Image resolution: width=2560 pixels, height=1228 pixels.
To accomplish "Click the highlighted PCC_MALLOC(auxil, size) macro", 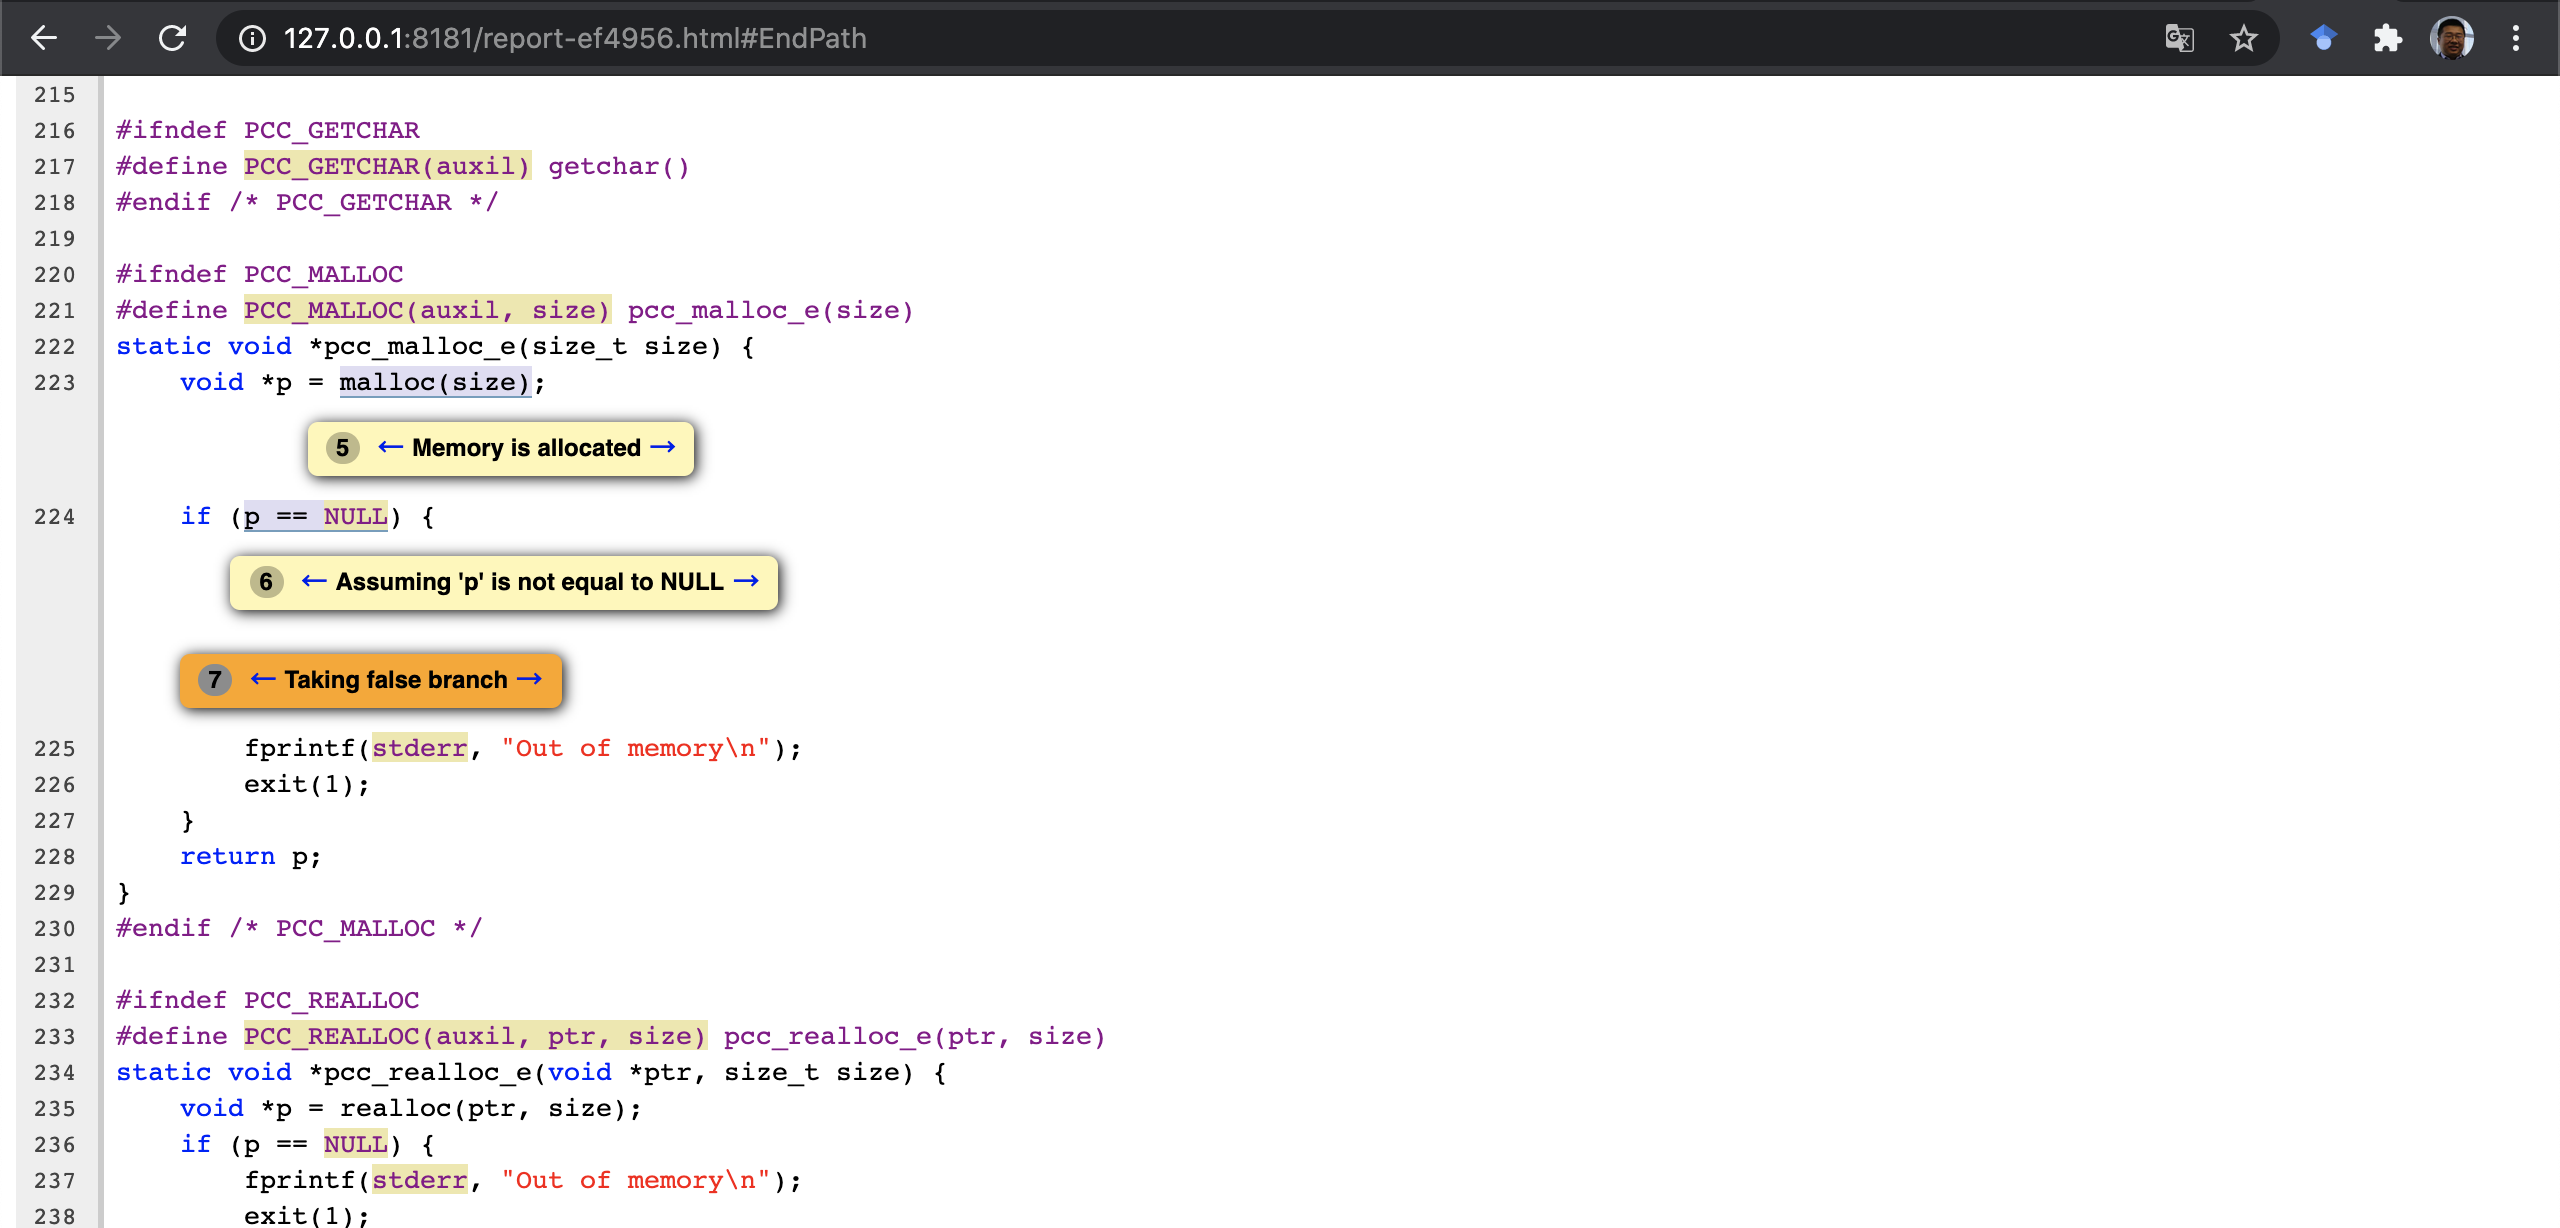I will pyautogui.click(x=426, y=310).
